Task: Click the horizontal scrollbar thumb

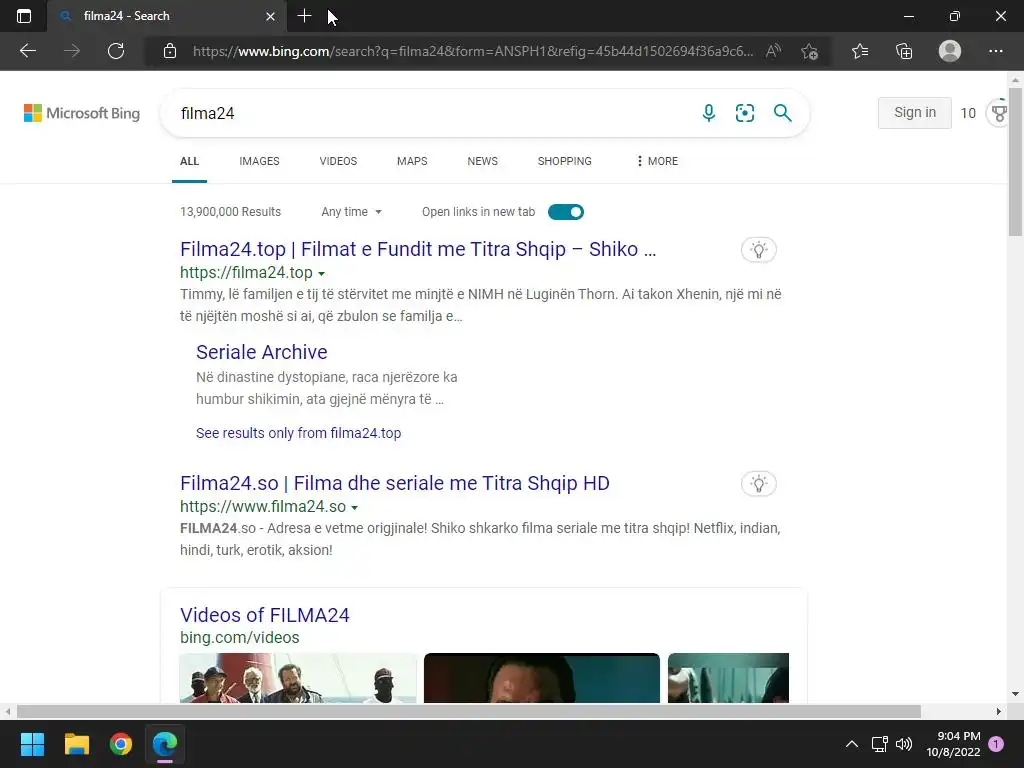Action: 468,711
